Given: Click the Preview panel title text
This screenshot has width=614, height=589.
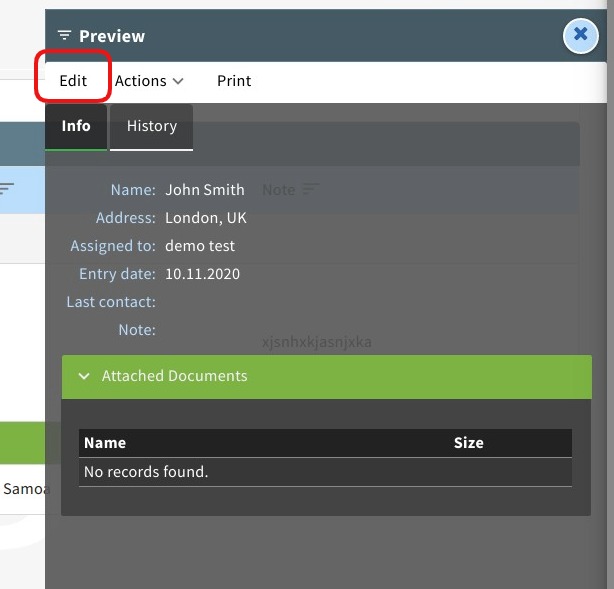Looking at the screenshot, I should point(112,36).
